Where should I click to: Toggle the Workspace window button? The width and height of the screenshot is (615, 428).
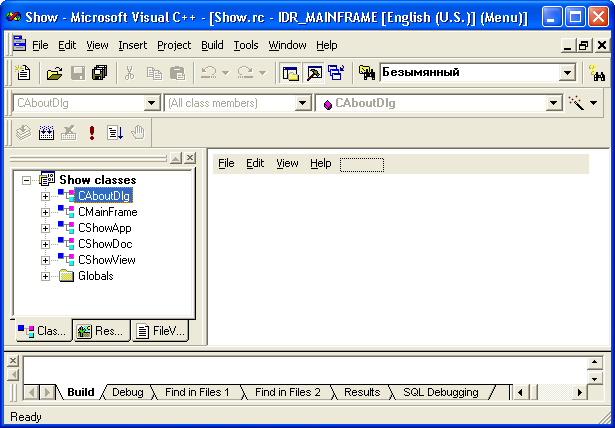point(291,73)
